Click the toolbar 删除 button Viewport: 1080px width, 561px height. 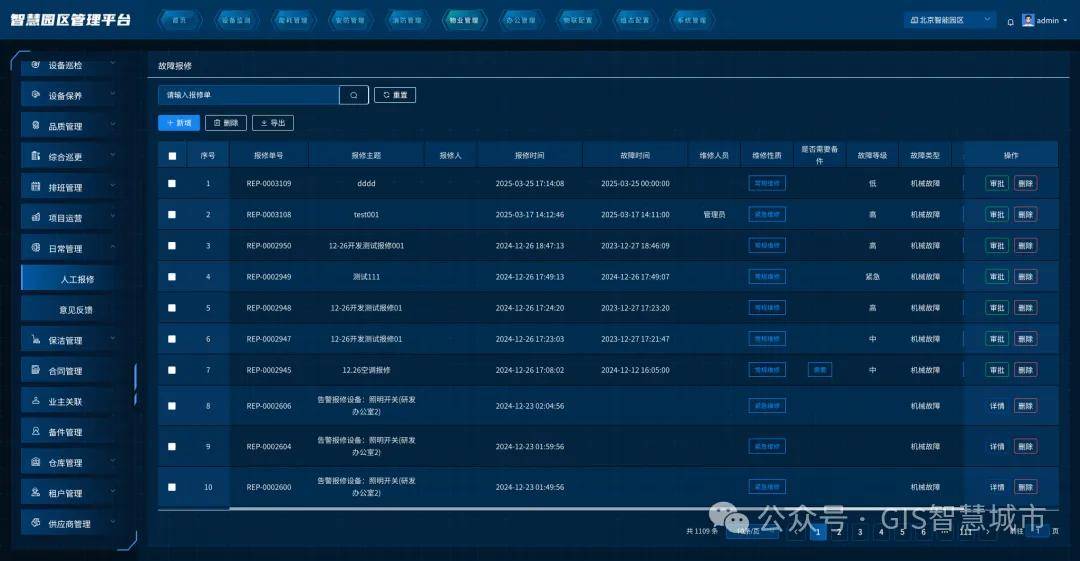coord(226,123)
